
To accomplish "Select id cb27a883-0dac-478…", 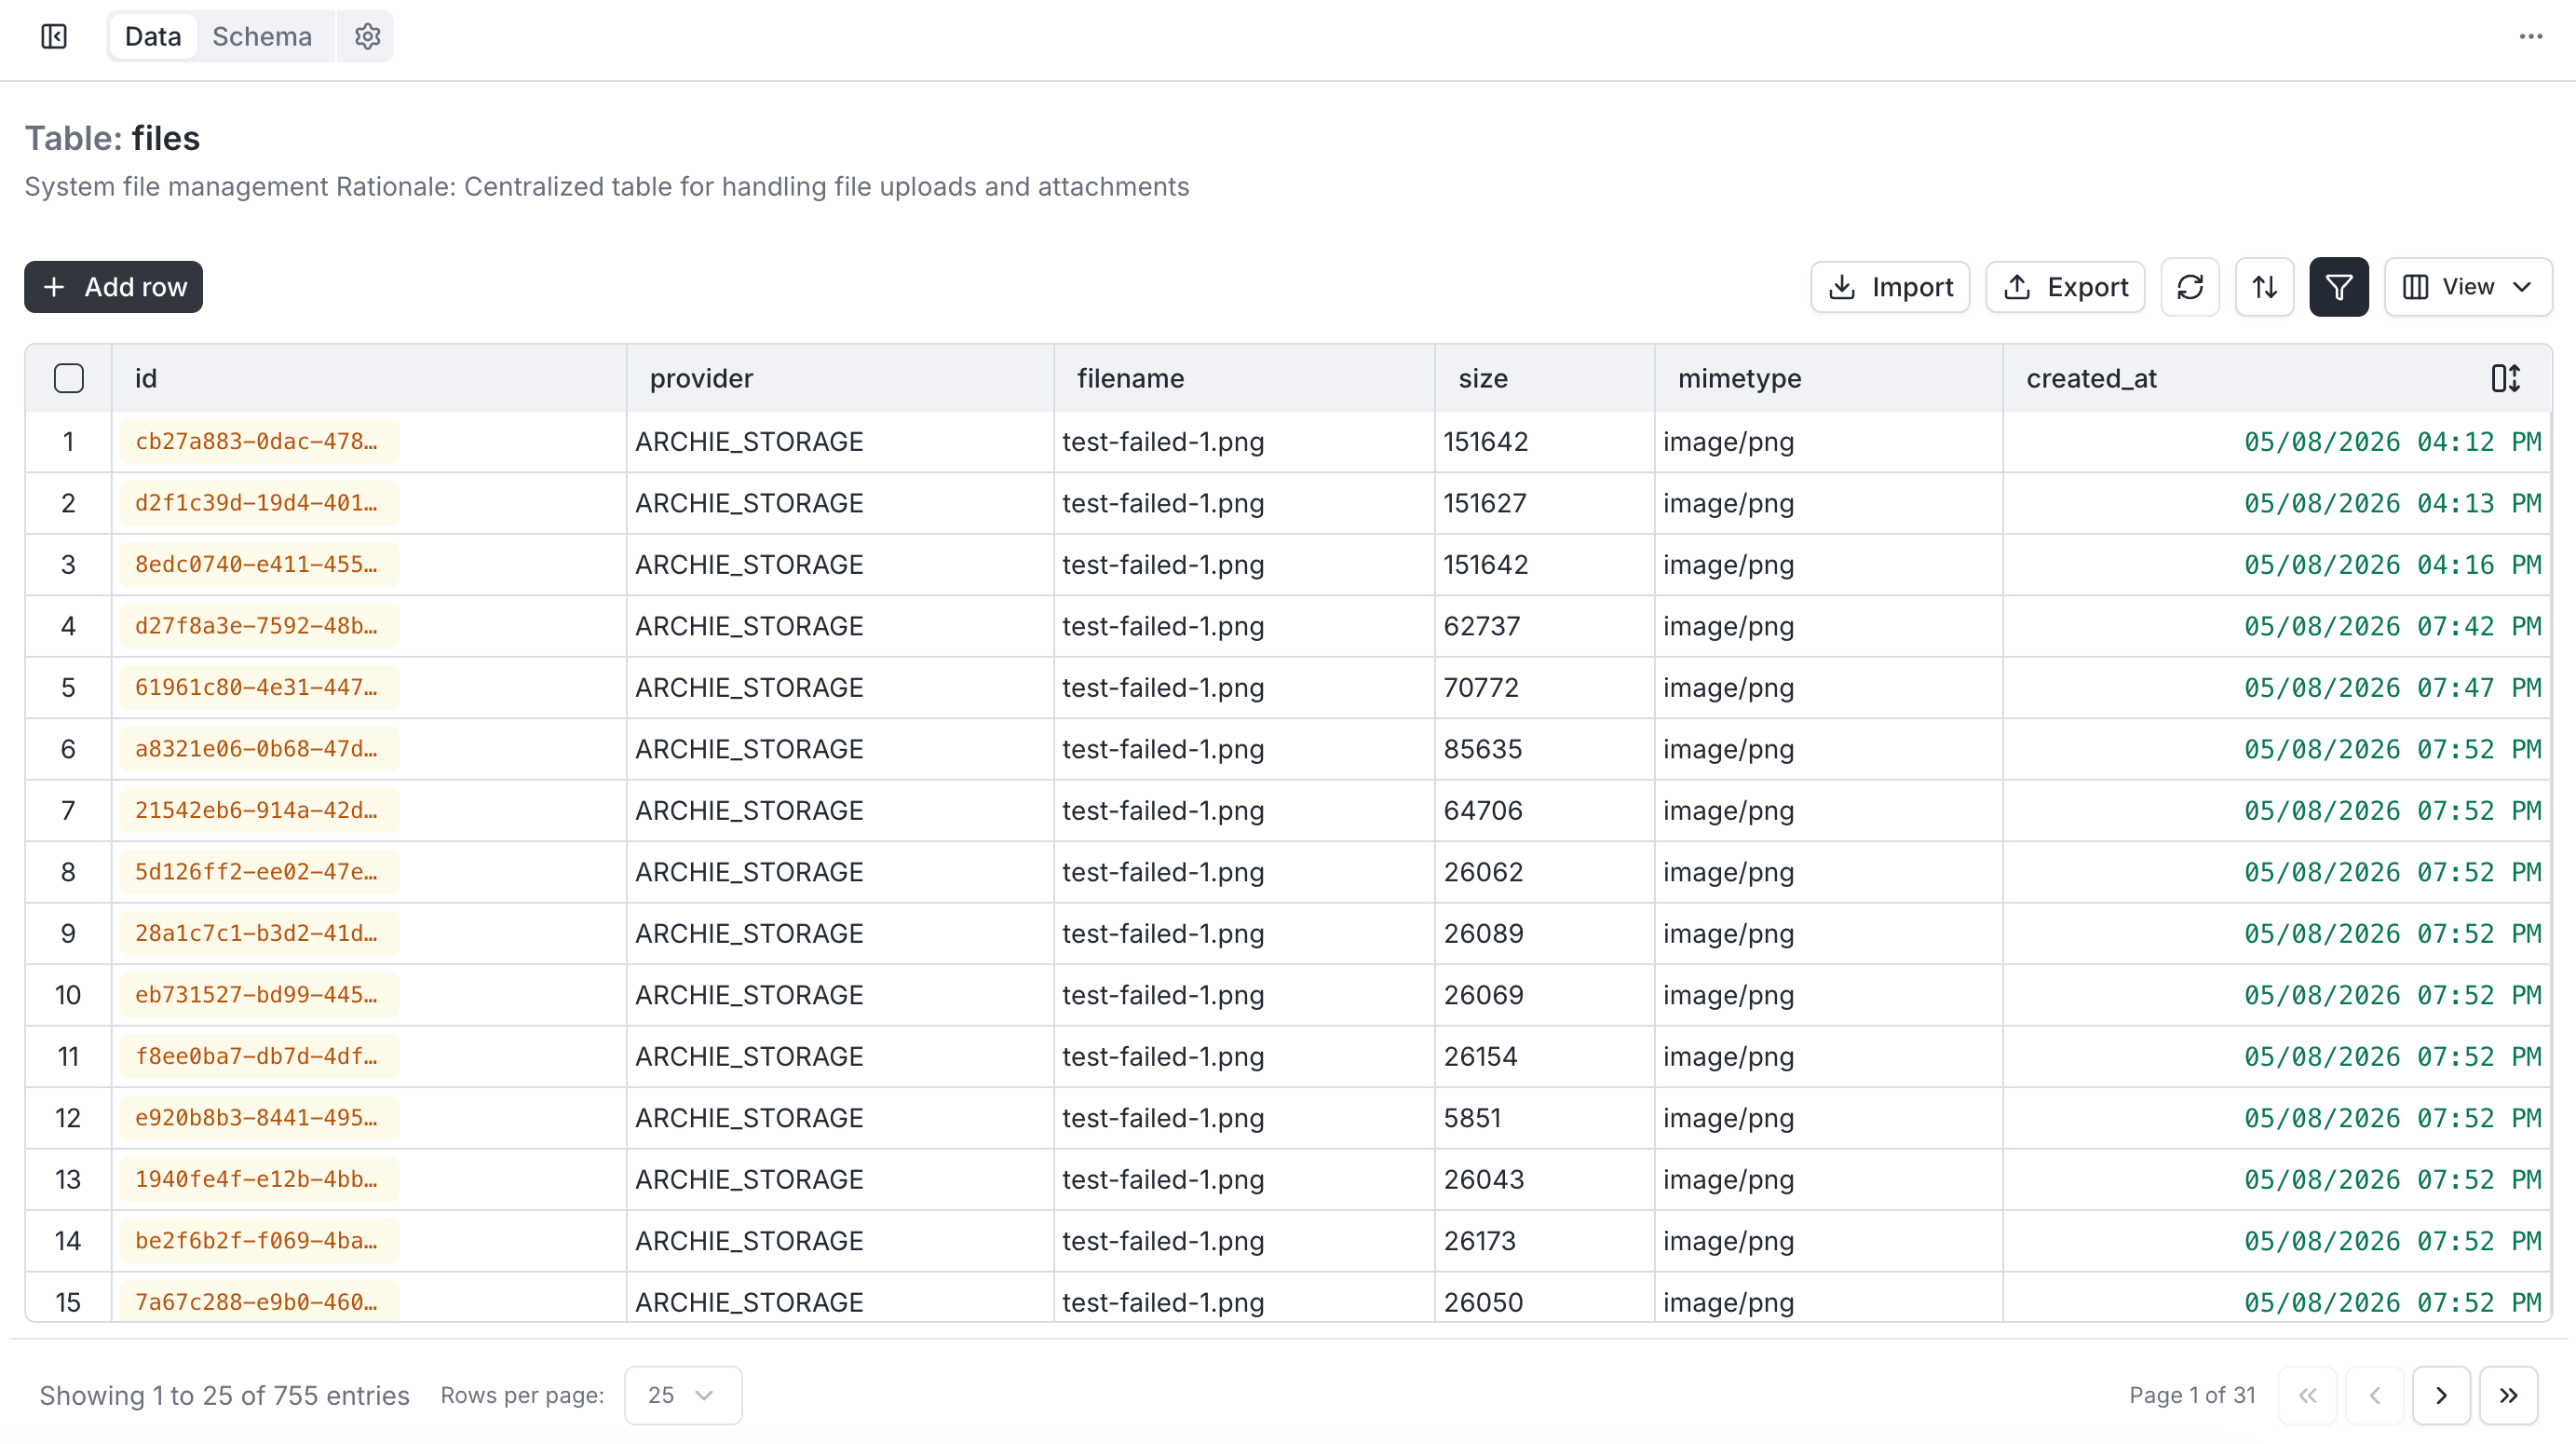I will pos(258,442).
